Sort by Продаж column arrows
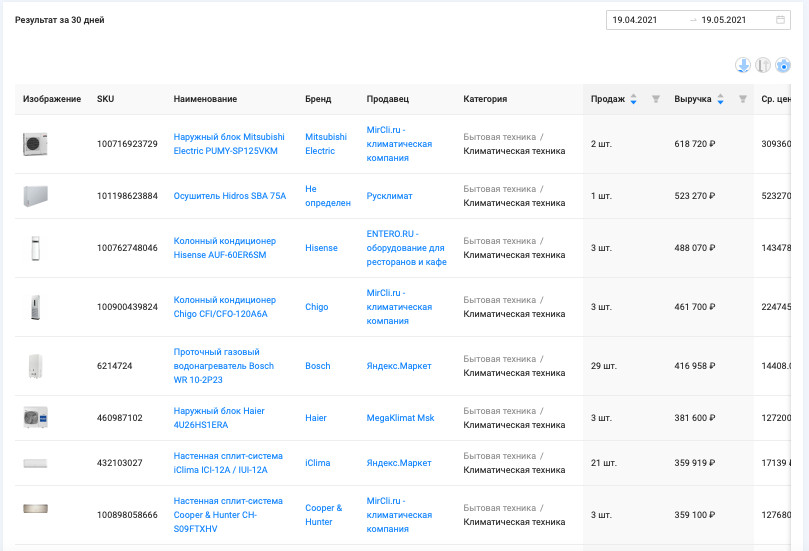The width and height of the screenshot is (809, 551). (x=634, y=99)
